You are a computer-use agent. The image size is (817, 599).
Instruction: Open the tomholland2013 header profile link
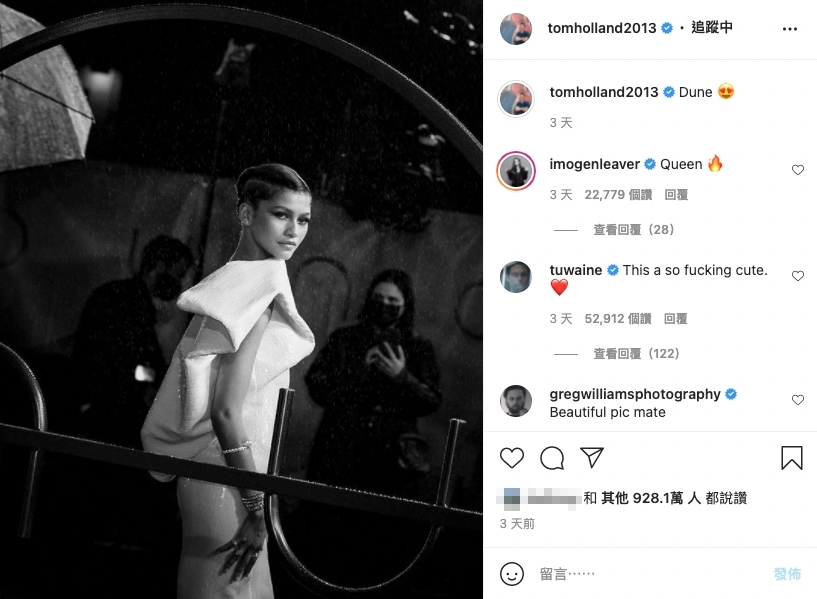click(601, 28)
